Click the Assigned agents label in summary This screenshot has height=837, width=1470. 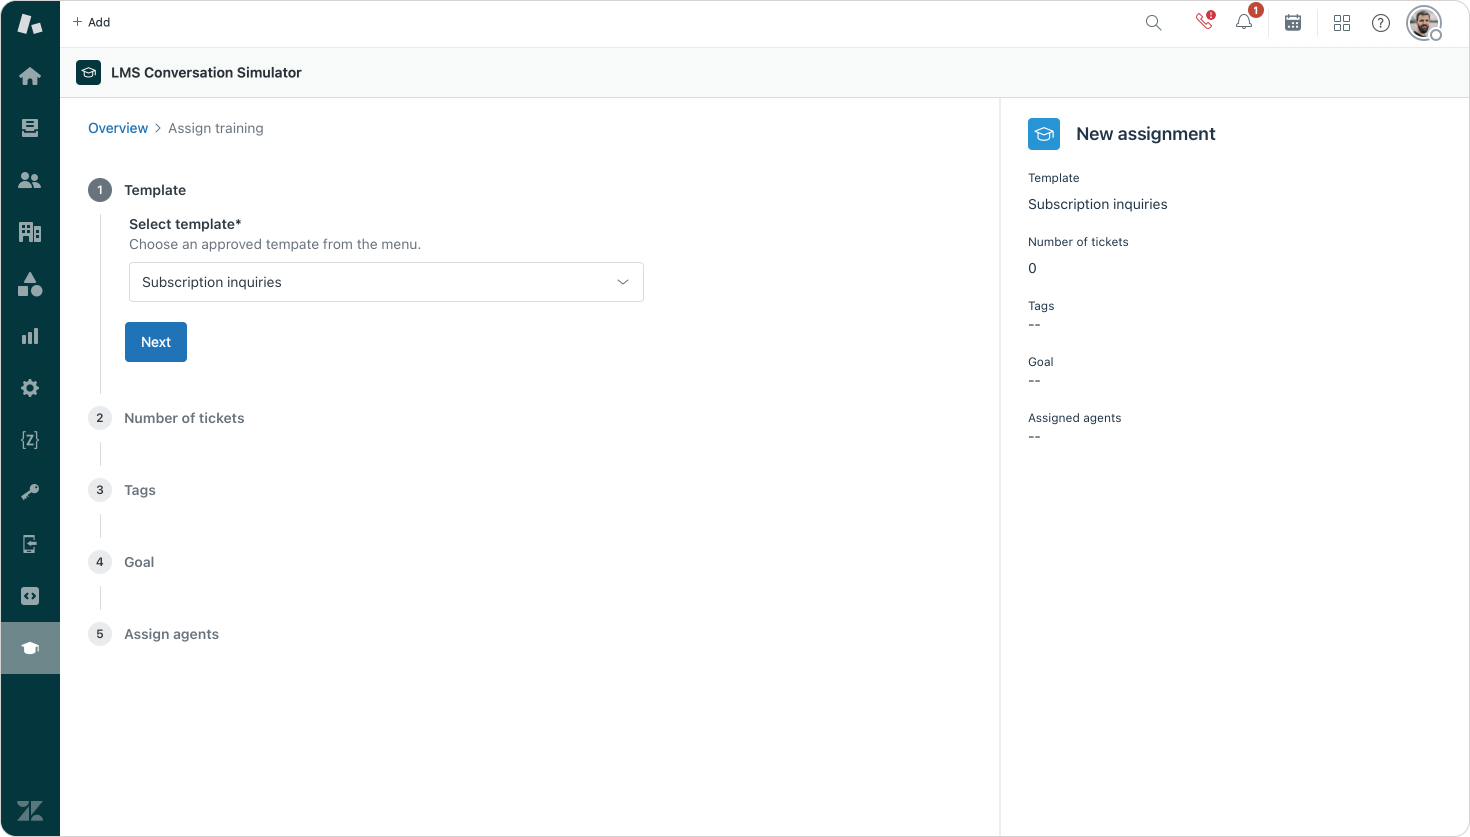pos(1075,418)
